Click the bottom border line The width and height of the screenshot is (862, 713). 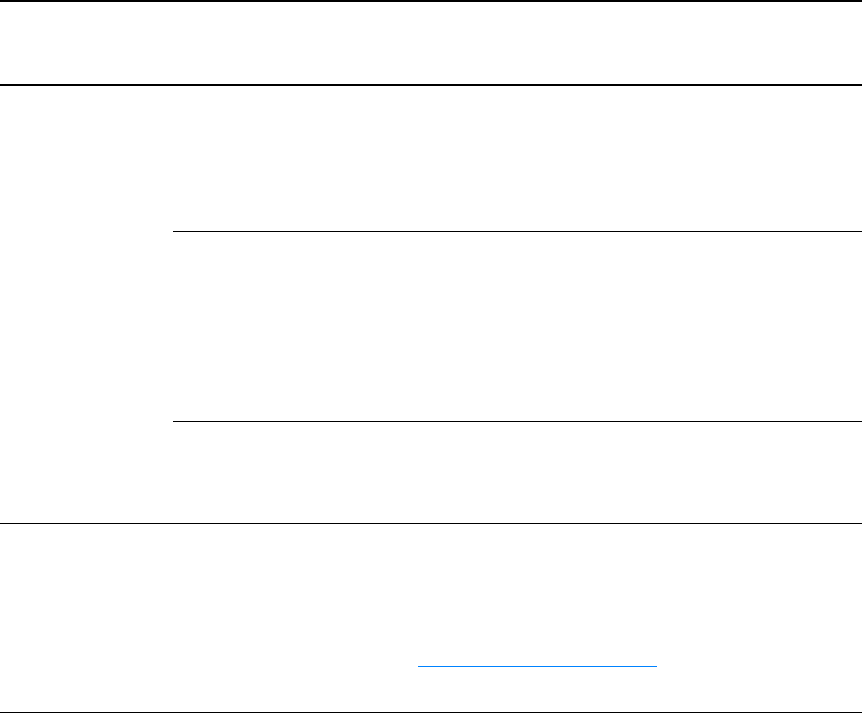[x=431, y=712]
